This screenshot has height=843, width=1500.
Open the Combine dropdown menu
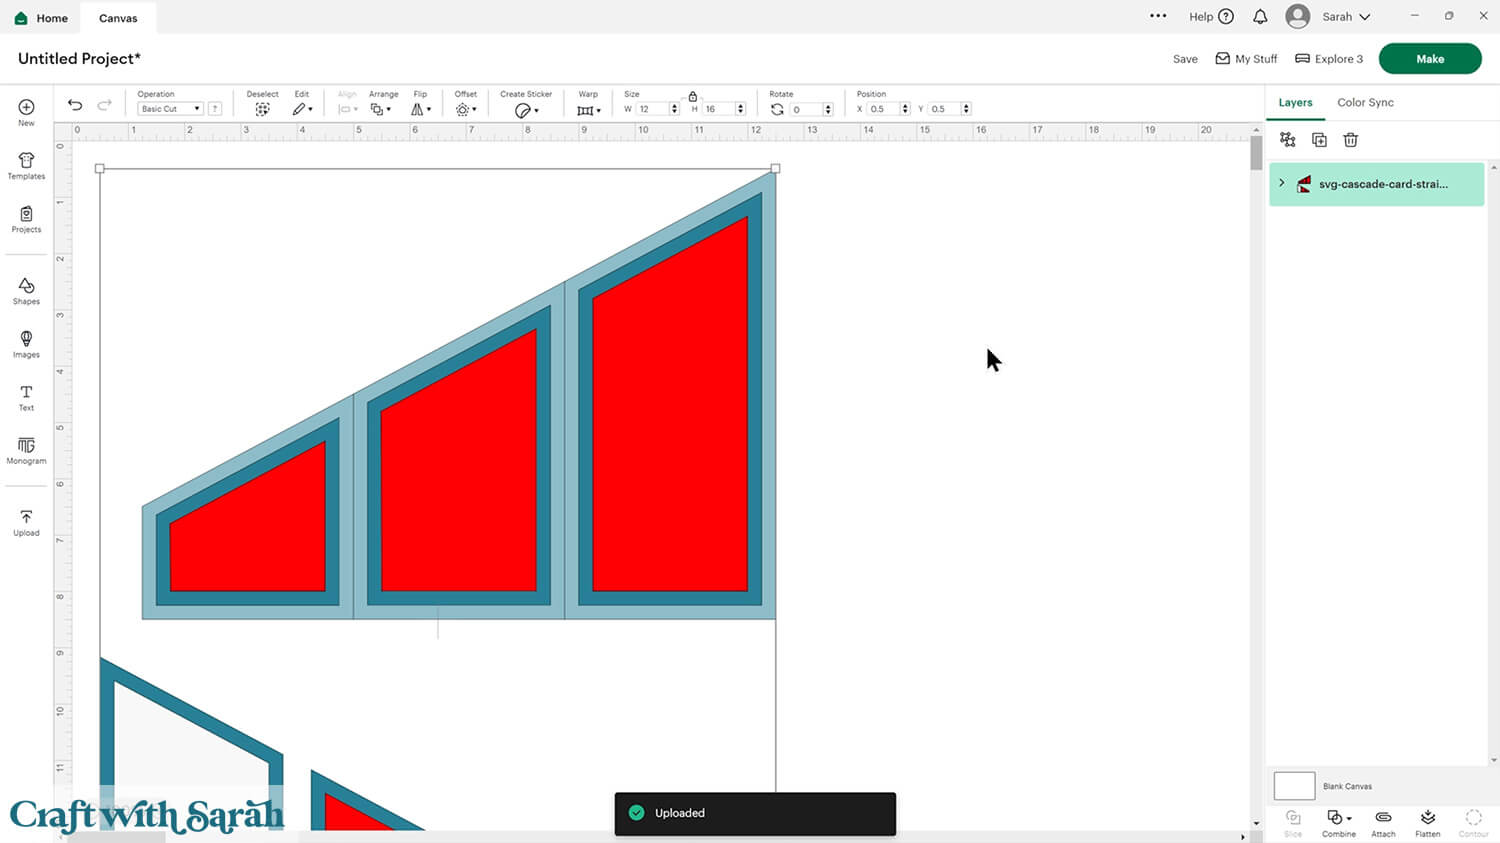[x=1338, y=822]
